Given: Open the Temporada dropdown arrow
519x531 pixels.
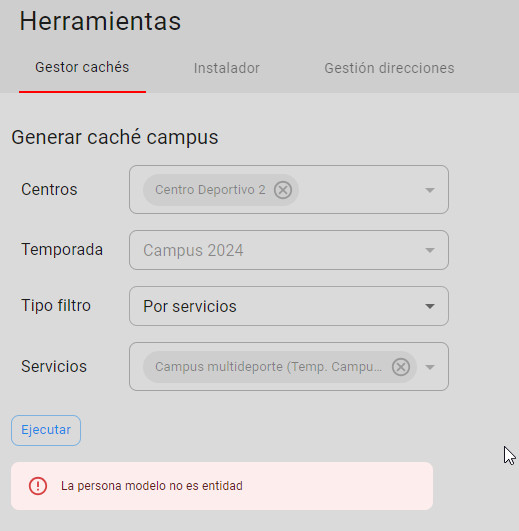Looking at the screenshot, I should pyautogui.click(x=430, y=250).
